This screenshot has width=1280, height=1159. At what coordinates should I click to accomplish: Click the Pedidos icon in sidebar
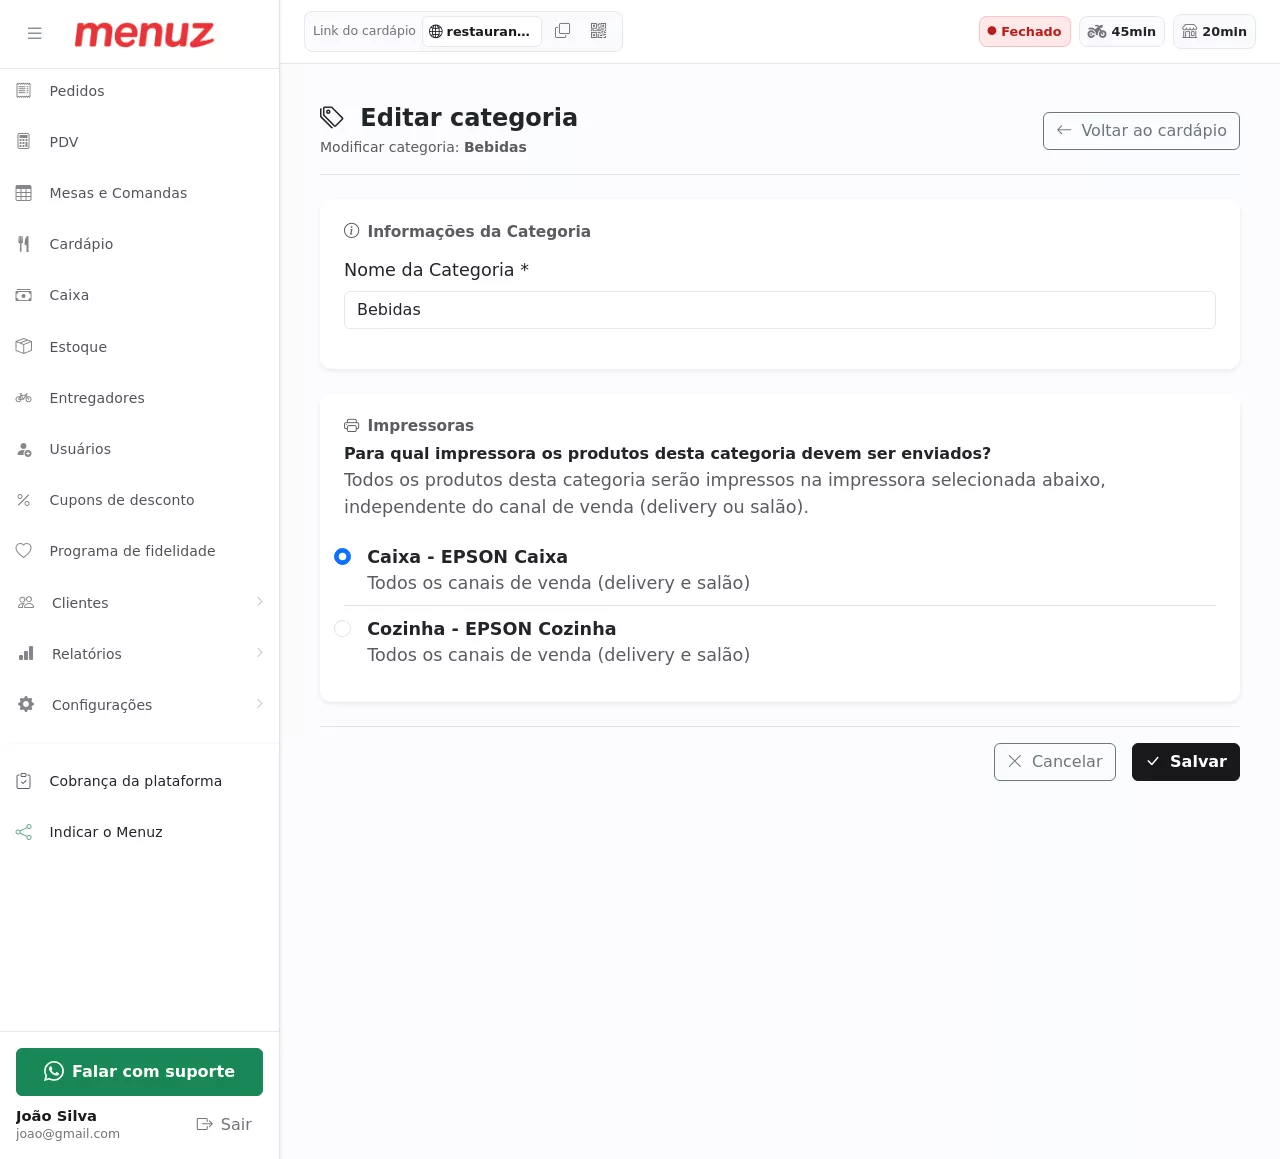tap(24, 91)
